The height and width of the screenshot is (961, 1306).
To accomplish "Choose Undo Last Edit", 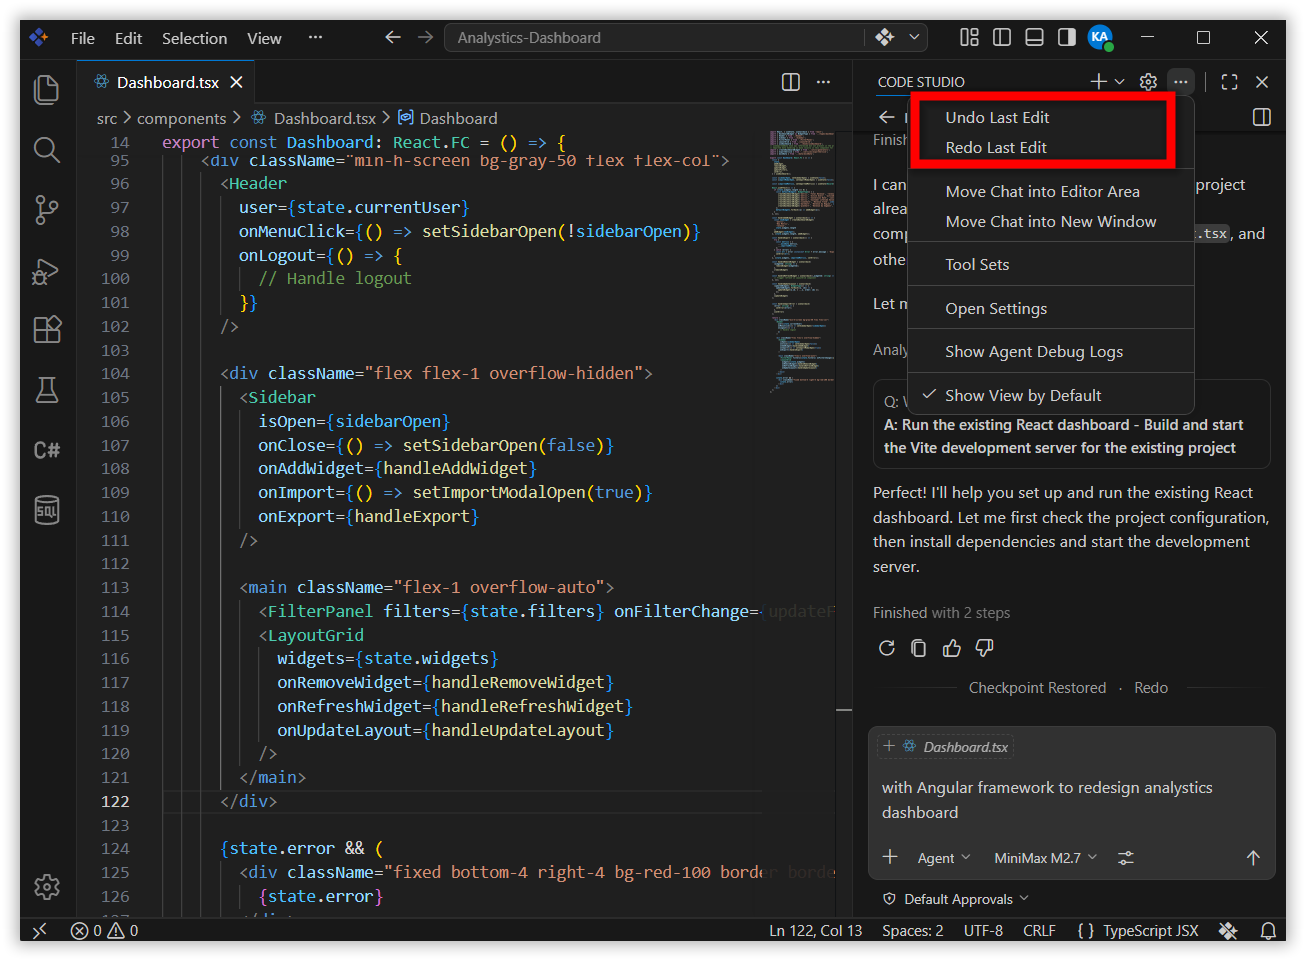I will pos(1051,118).
